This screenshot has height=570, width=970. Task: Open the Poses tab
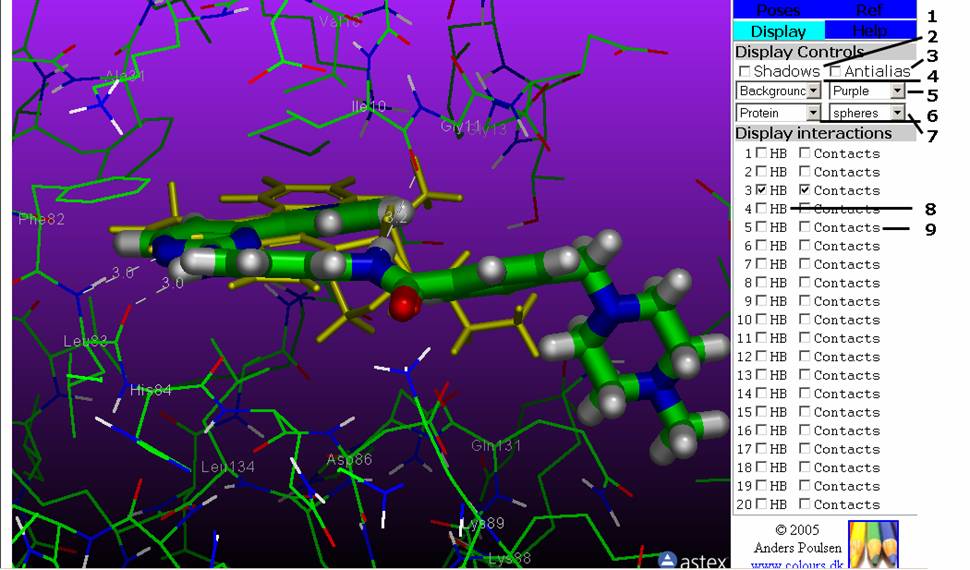tap(778, 9)
